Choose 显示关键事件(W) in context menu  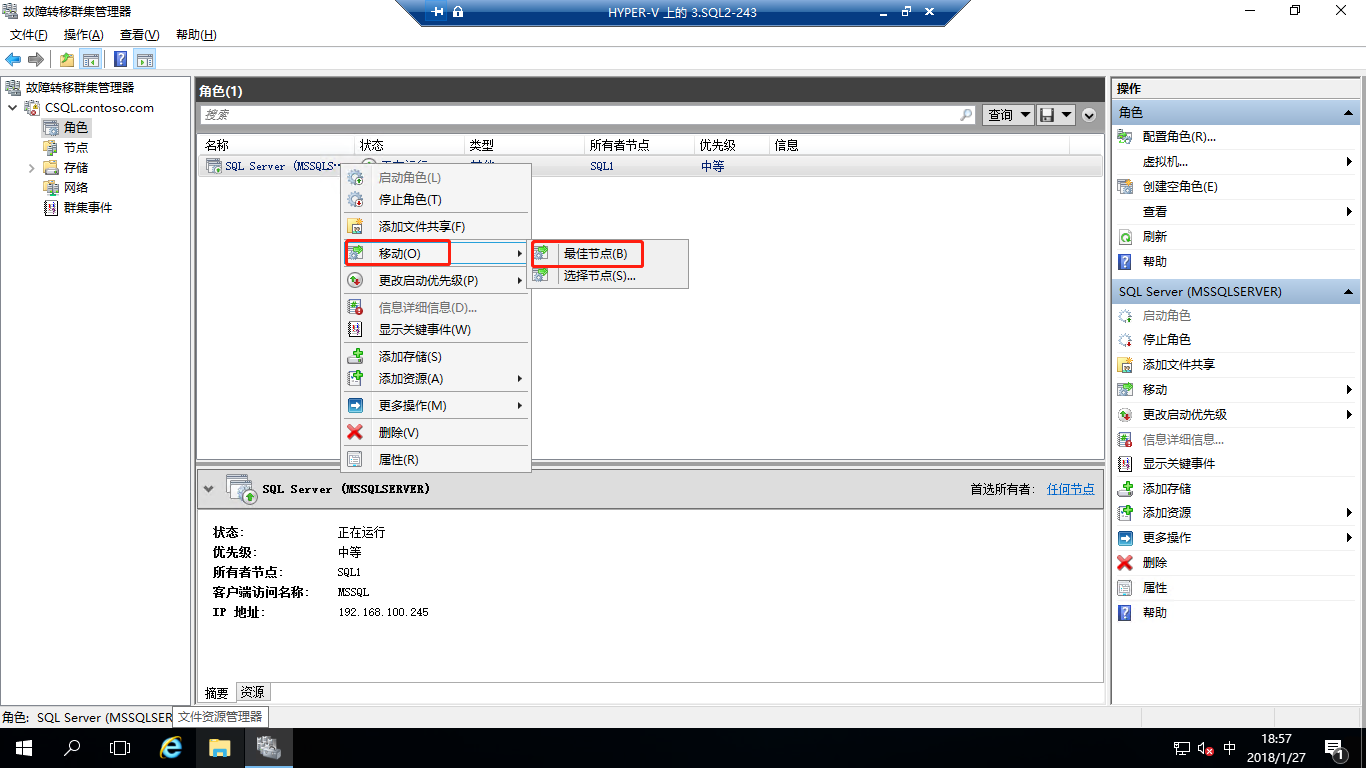(x=435, y=329)
